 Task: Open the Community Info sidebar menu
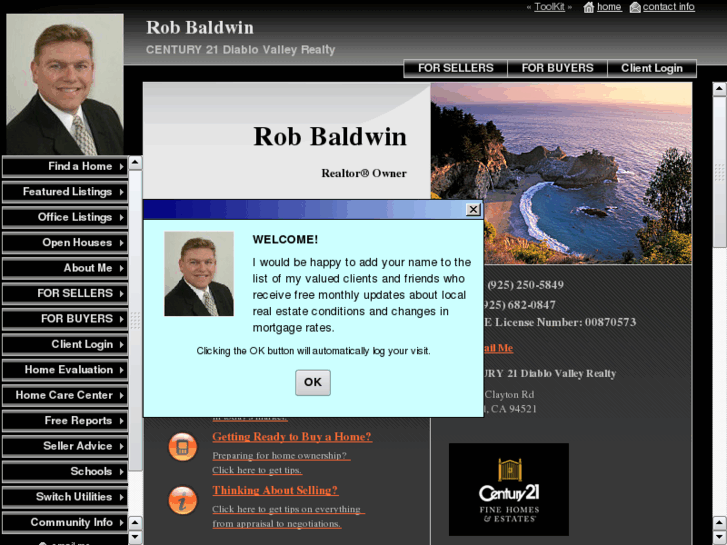tap(65, 523)
